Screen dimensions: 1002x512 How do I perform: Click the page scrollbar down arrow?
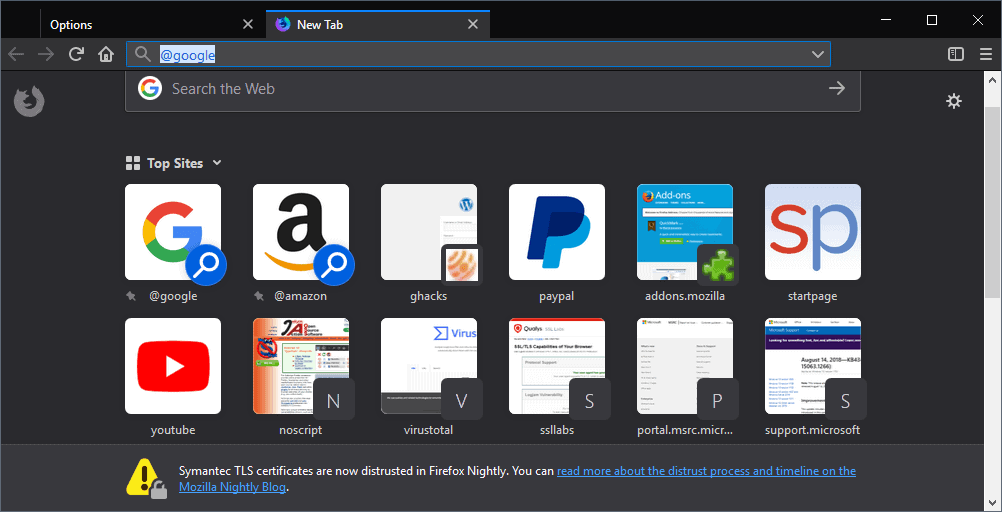pos(992,502)
